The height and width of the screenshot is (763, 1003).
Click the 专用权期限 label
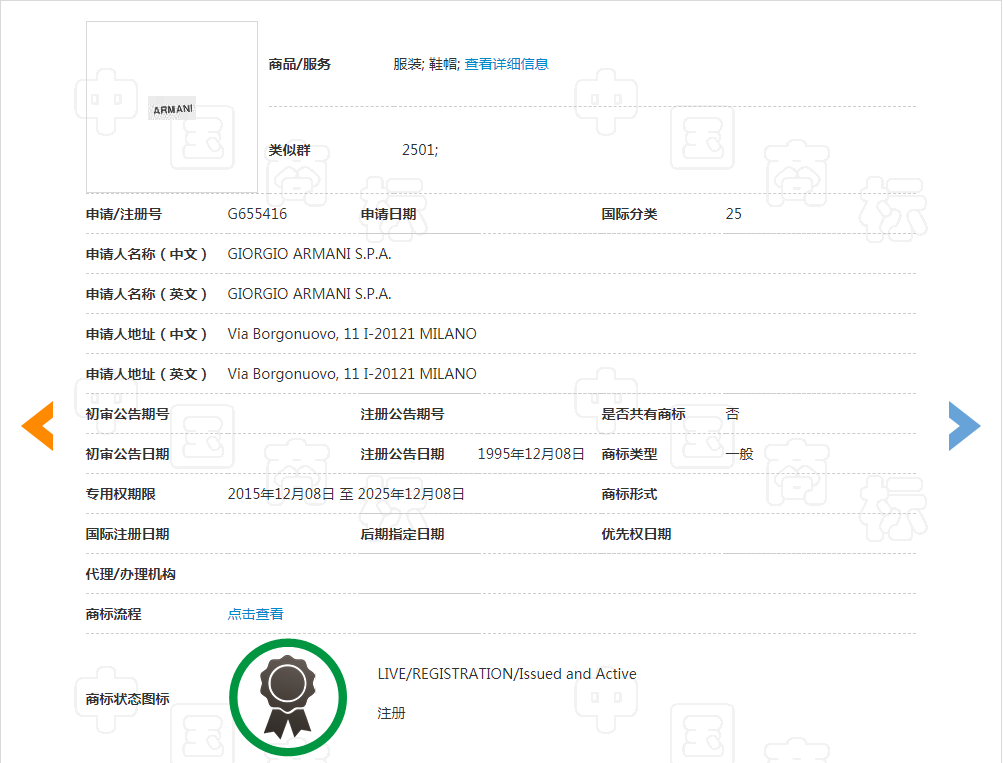tap(120, 494)
